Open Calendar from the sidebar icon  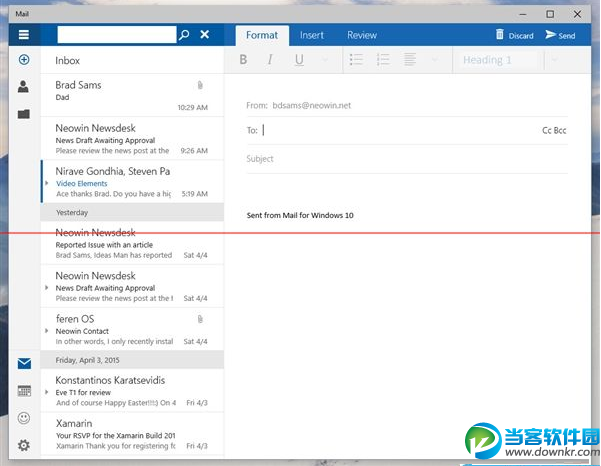[x=24, y=391]
